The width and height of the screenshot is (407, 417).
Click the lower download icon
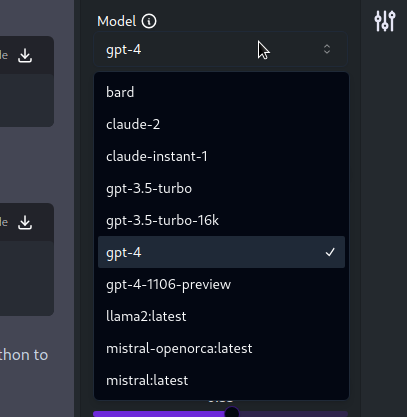point(25,222)
